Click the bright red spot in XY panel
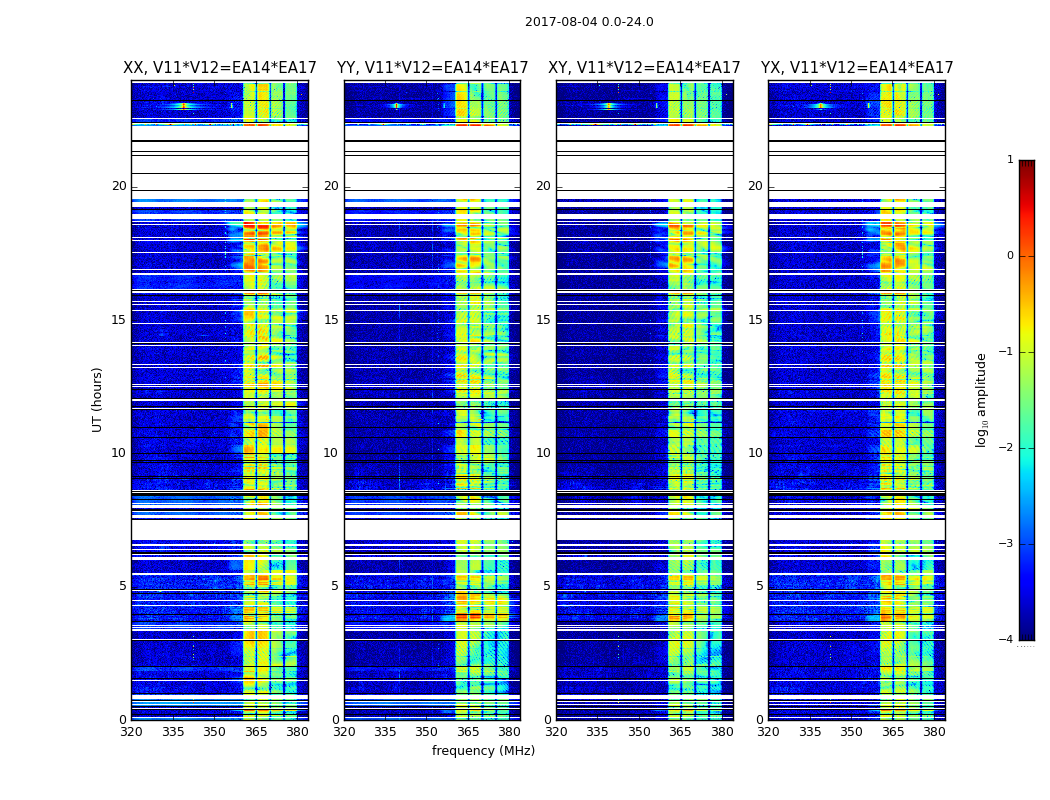Viewport: 1050px width, 800px height. [609, 106]
